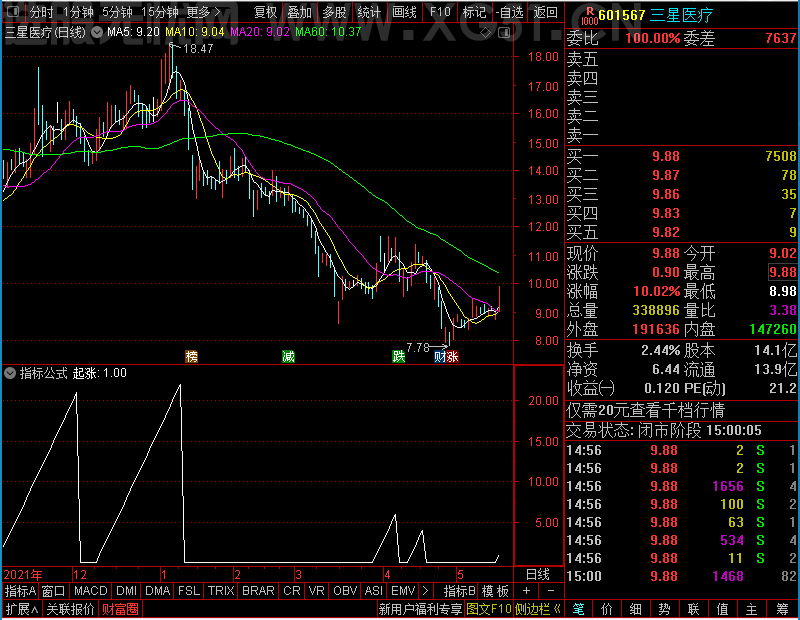Image resolution: width=800 pixels, height=620 pixels.
Task: Select the 筹 chips tab
Action: tap(782, 609)
